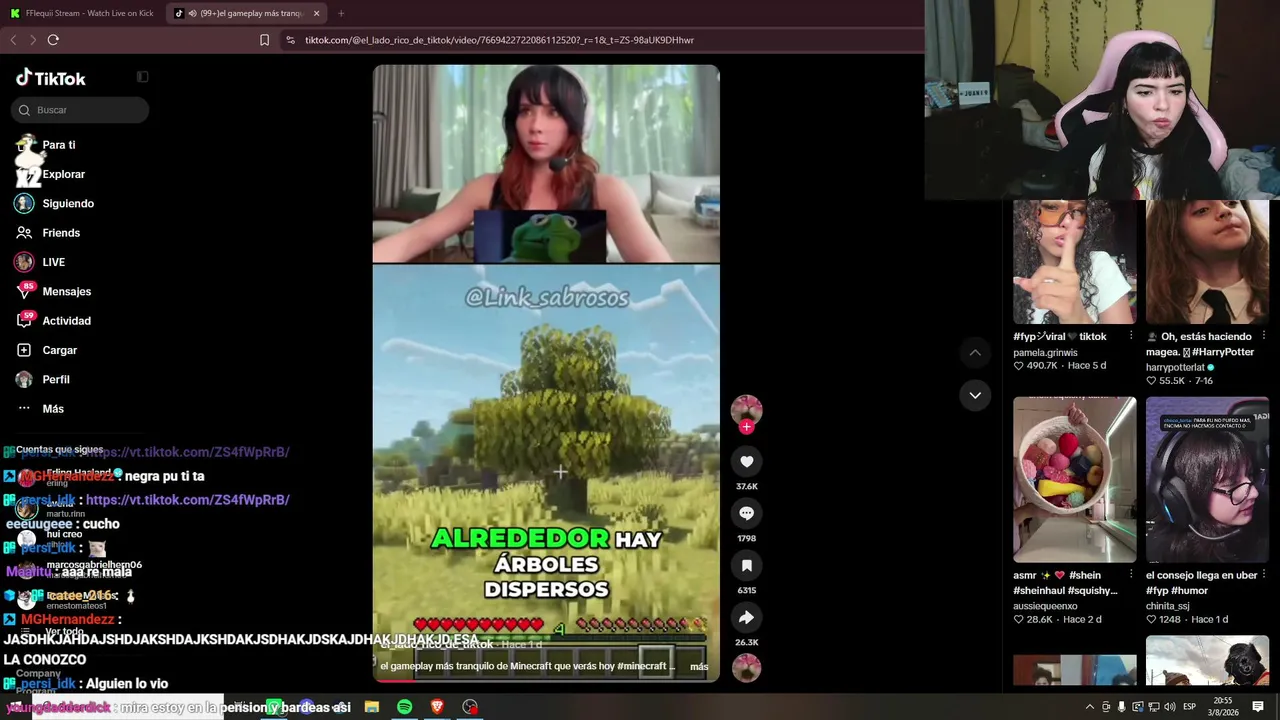Open the comments on the video
Image resolution: width=1280 pixels, height=720 pixels.
746,513
